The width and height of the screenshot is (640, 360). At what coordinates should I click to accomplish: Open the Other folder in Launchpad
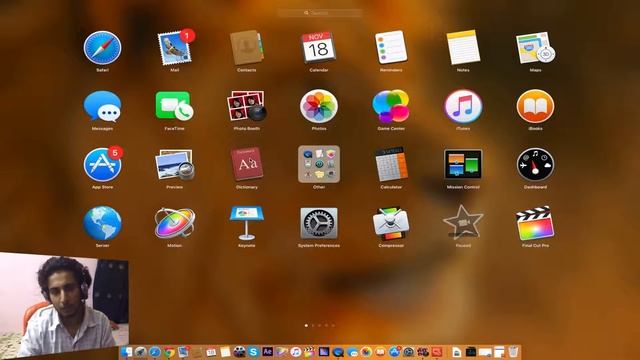tap(319, 164)
